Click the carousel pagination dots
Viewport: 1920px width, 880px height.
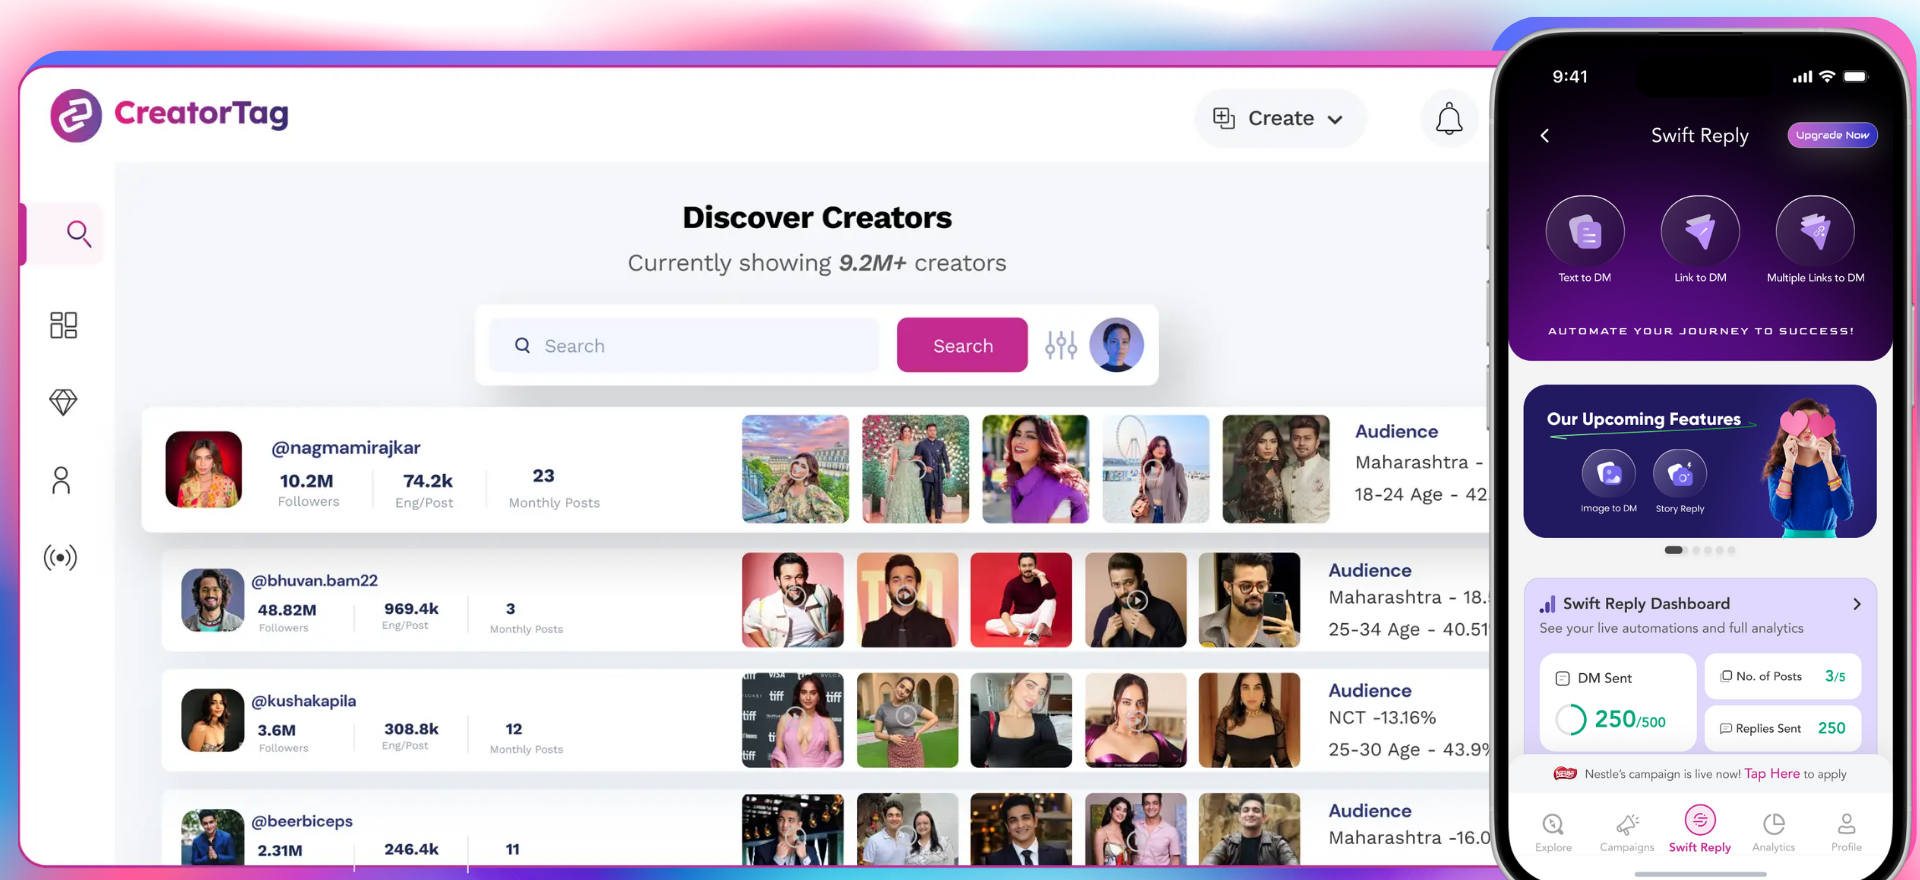1699,550
